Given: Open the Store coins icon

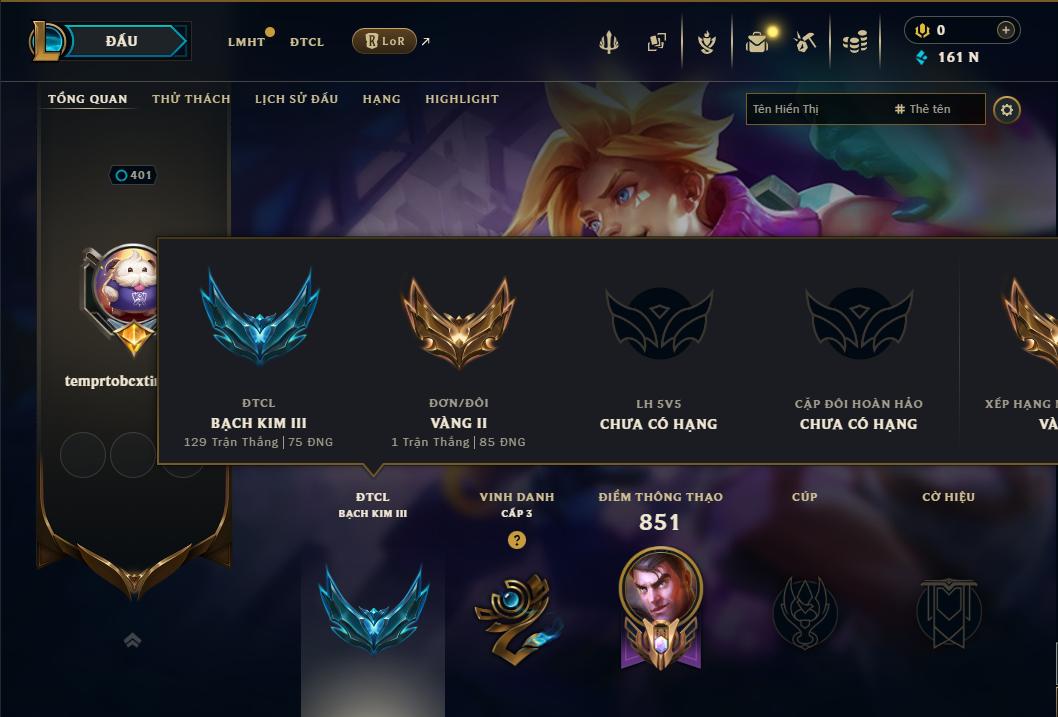Looking at the screenshot, I should pyautogui.click(x=855, y=42).
